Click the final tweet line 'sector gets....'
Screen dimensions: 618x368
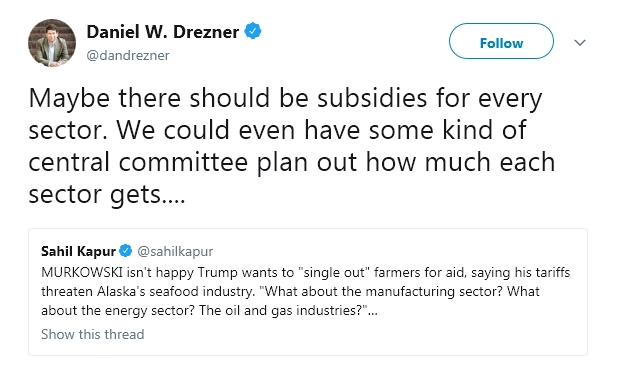(x=107, y=195)
